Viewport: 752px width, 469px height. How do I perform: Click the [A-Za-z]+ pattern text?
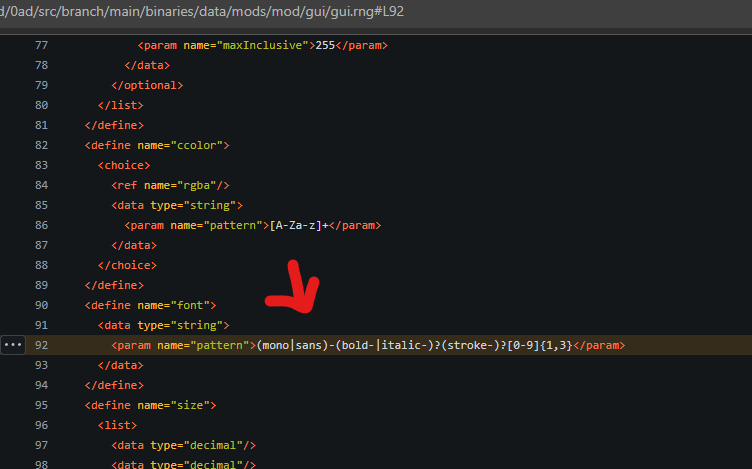301,225
